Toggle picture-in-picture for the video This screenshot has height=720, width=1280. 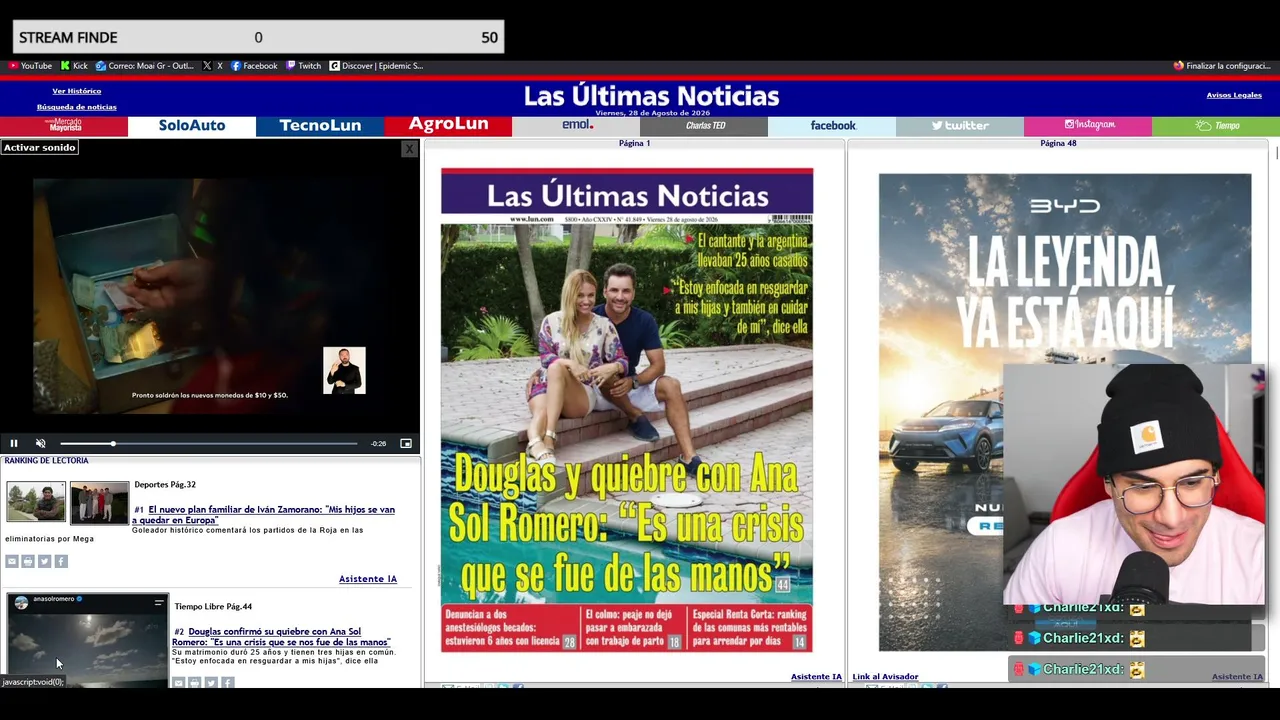(x=406, y=443)
